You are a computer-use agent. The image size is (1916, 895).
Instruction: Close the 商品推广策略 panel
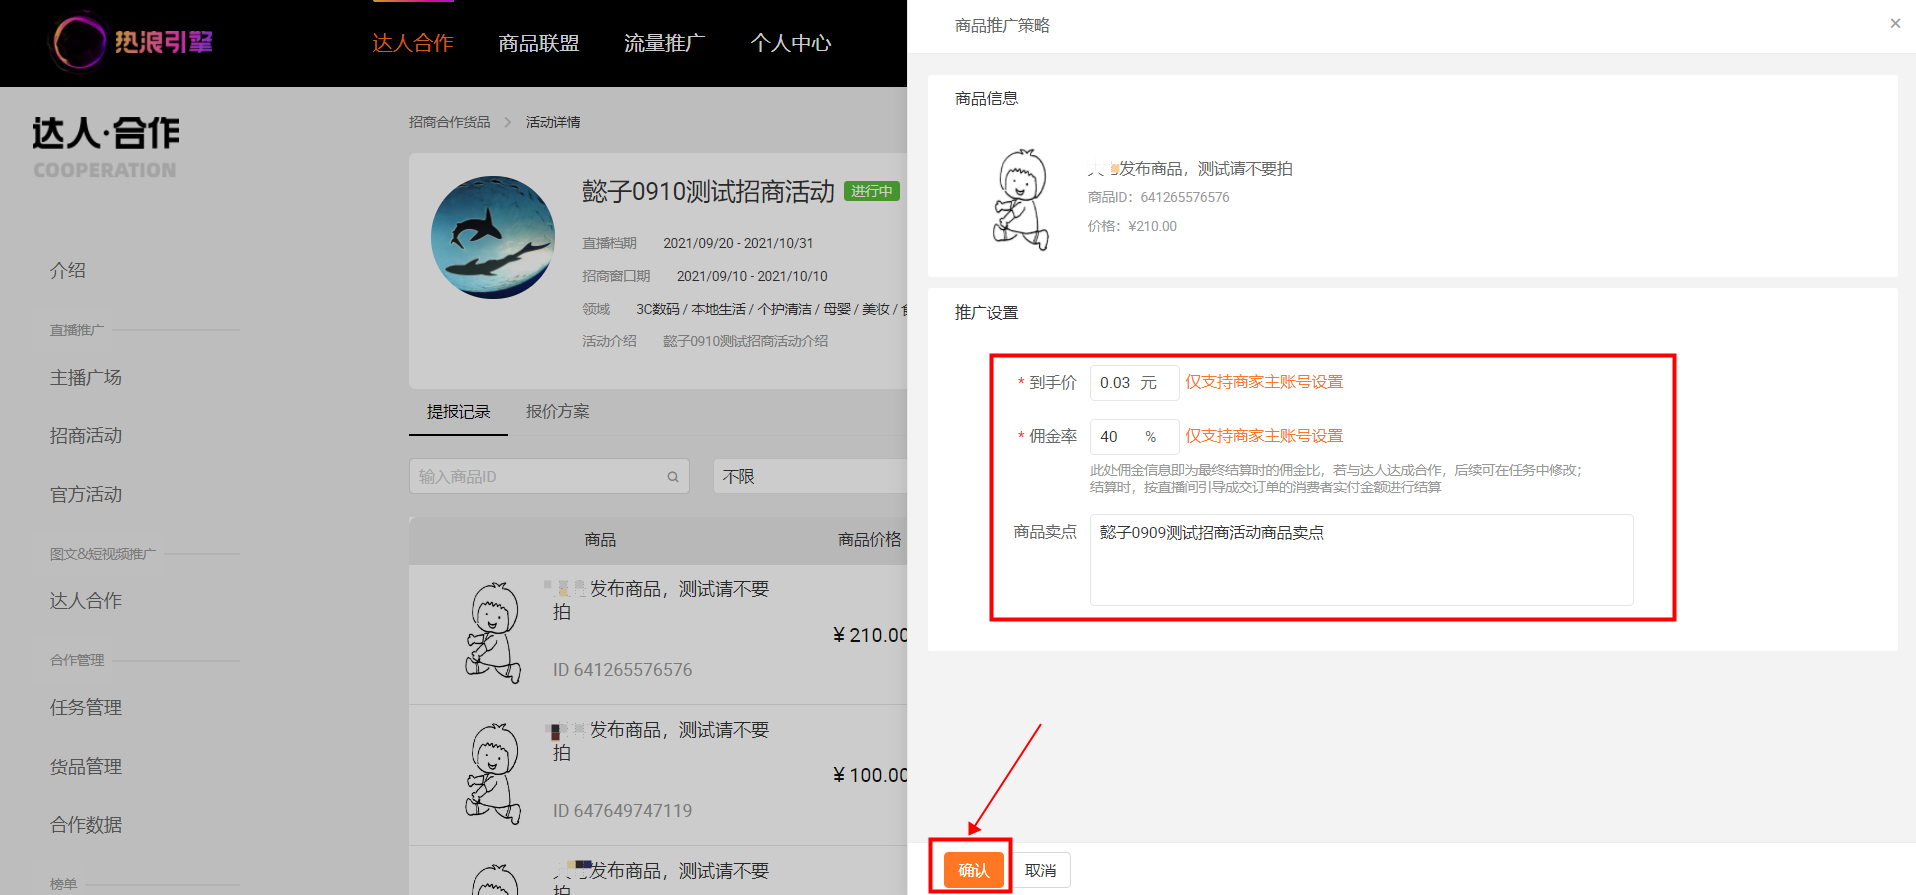pos(1895,23)
